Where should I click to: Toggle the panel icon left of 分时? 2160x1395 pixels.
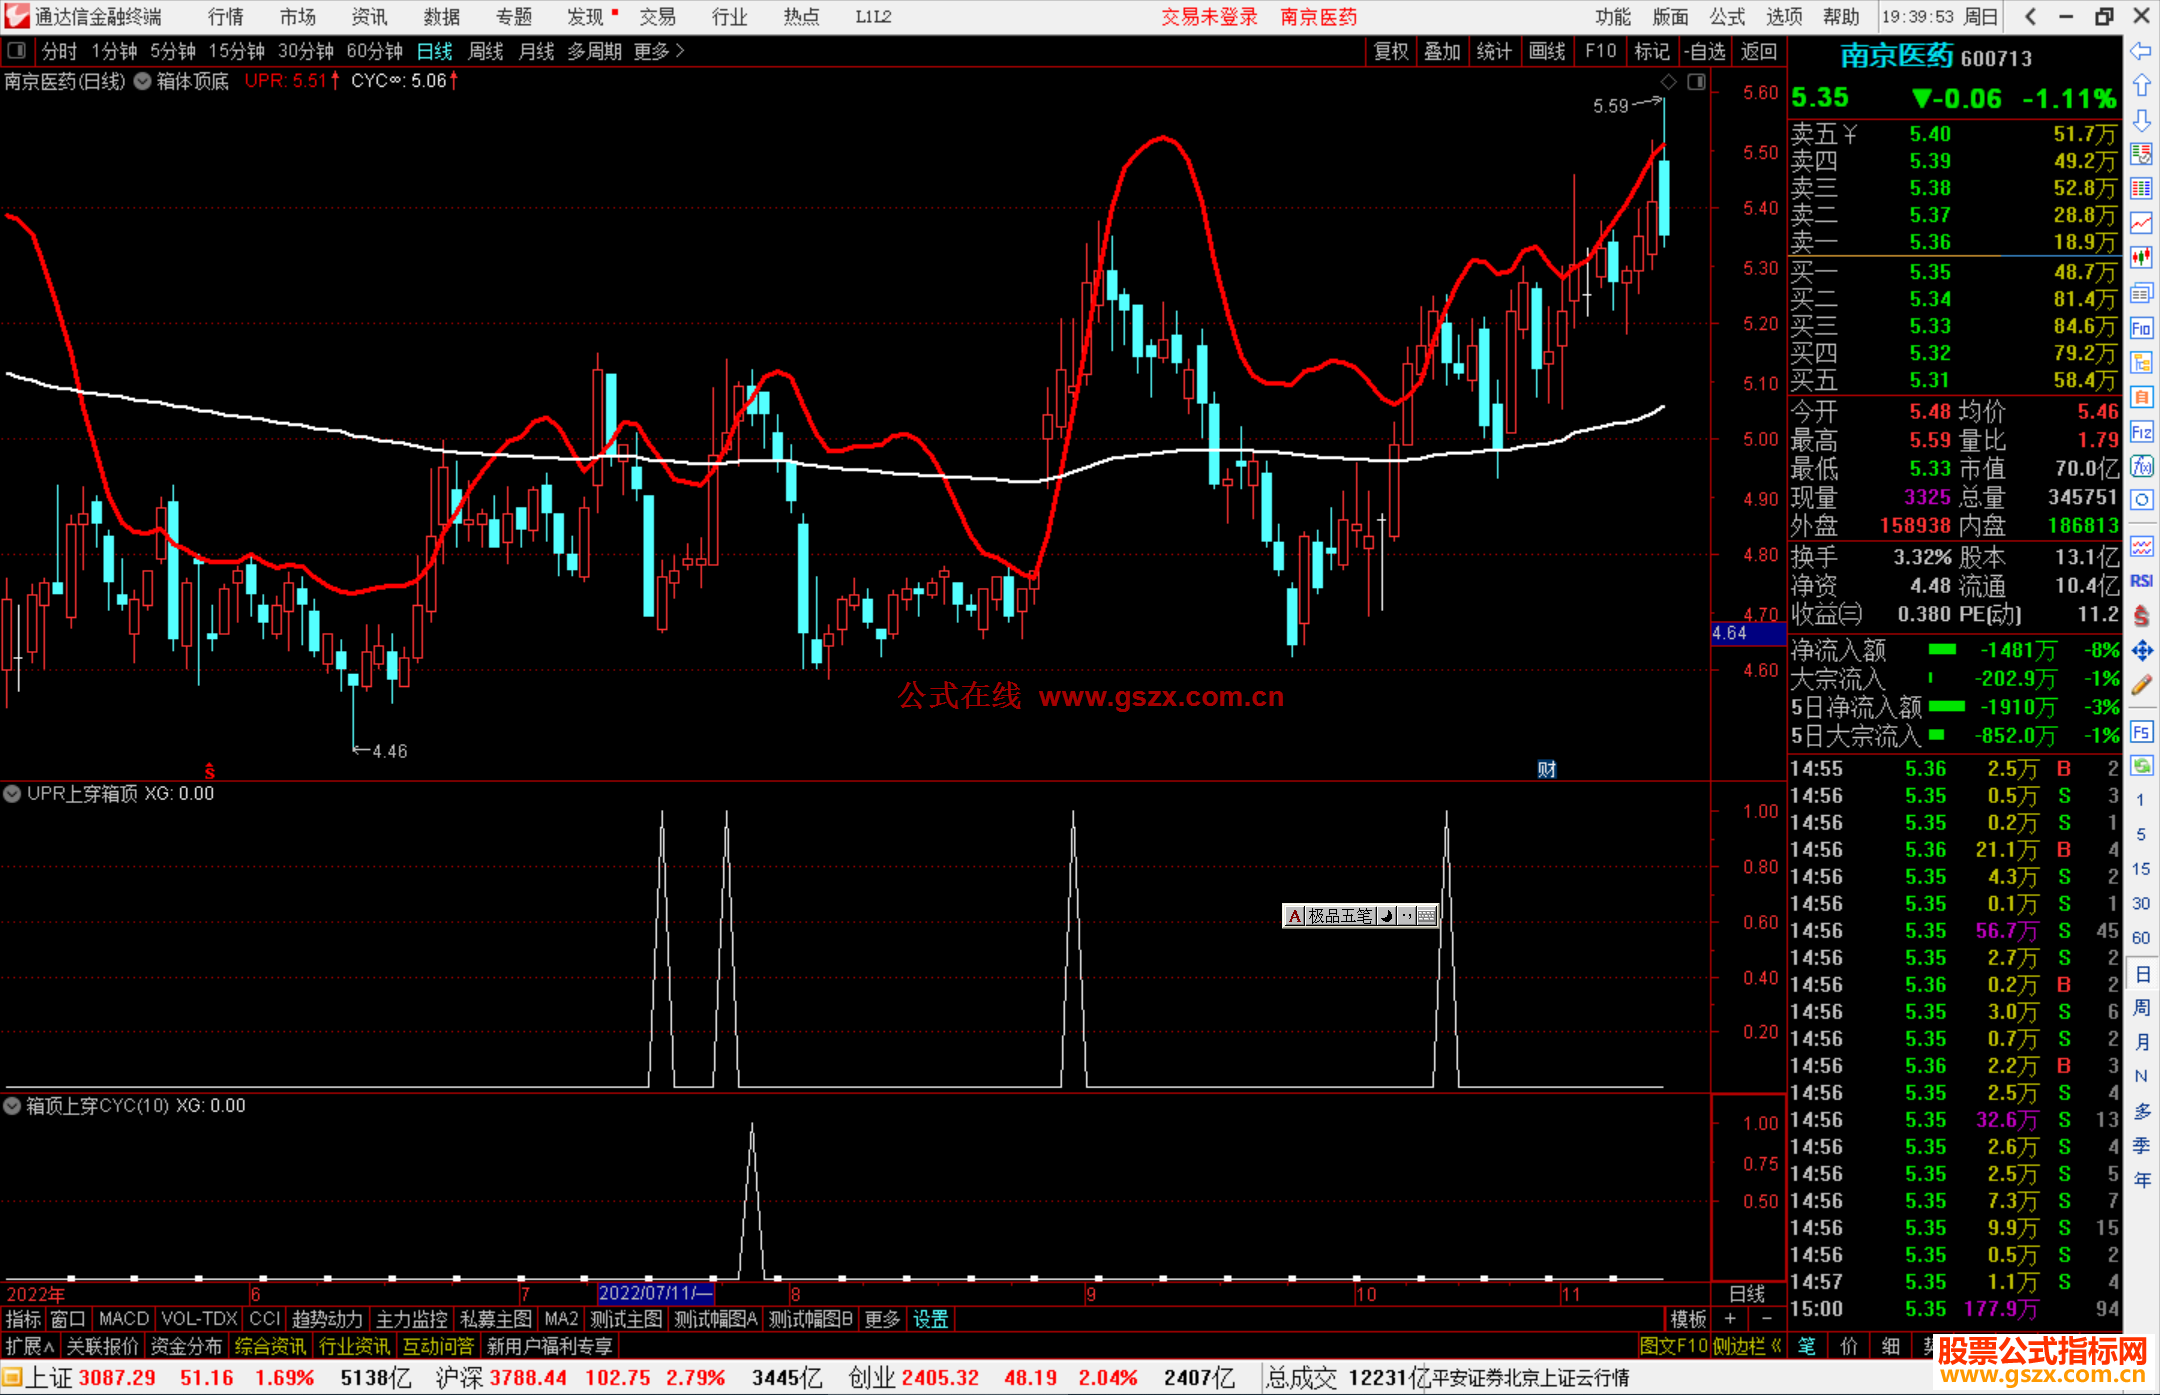pos(16,50)
